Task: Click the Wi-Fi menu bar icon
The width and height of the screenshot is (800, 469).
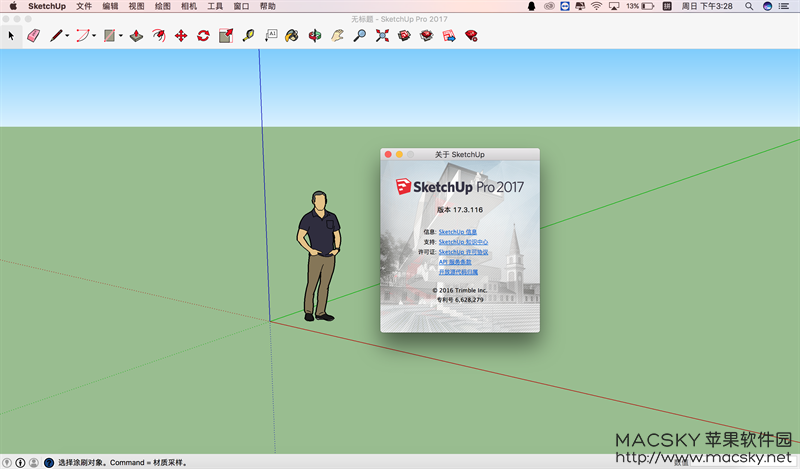Action: tap(596, 6)
